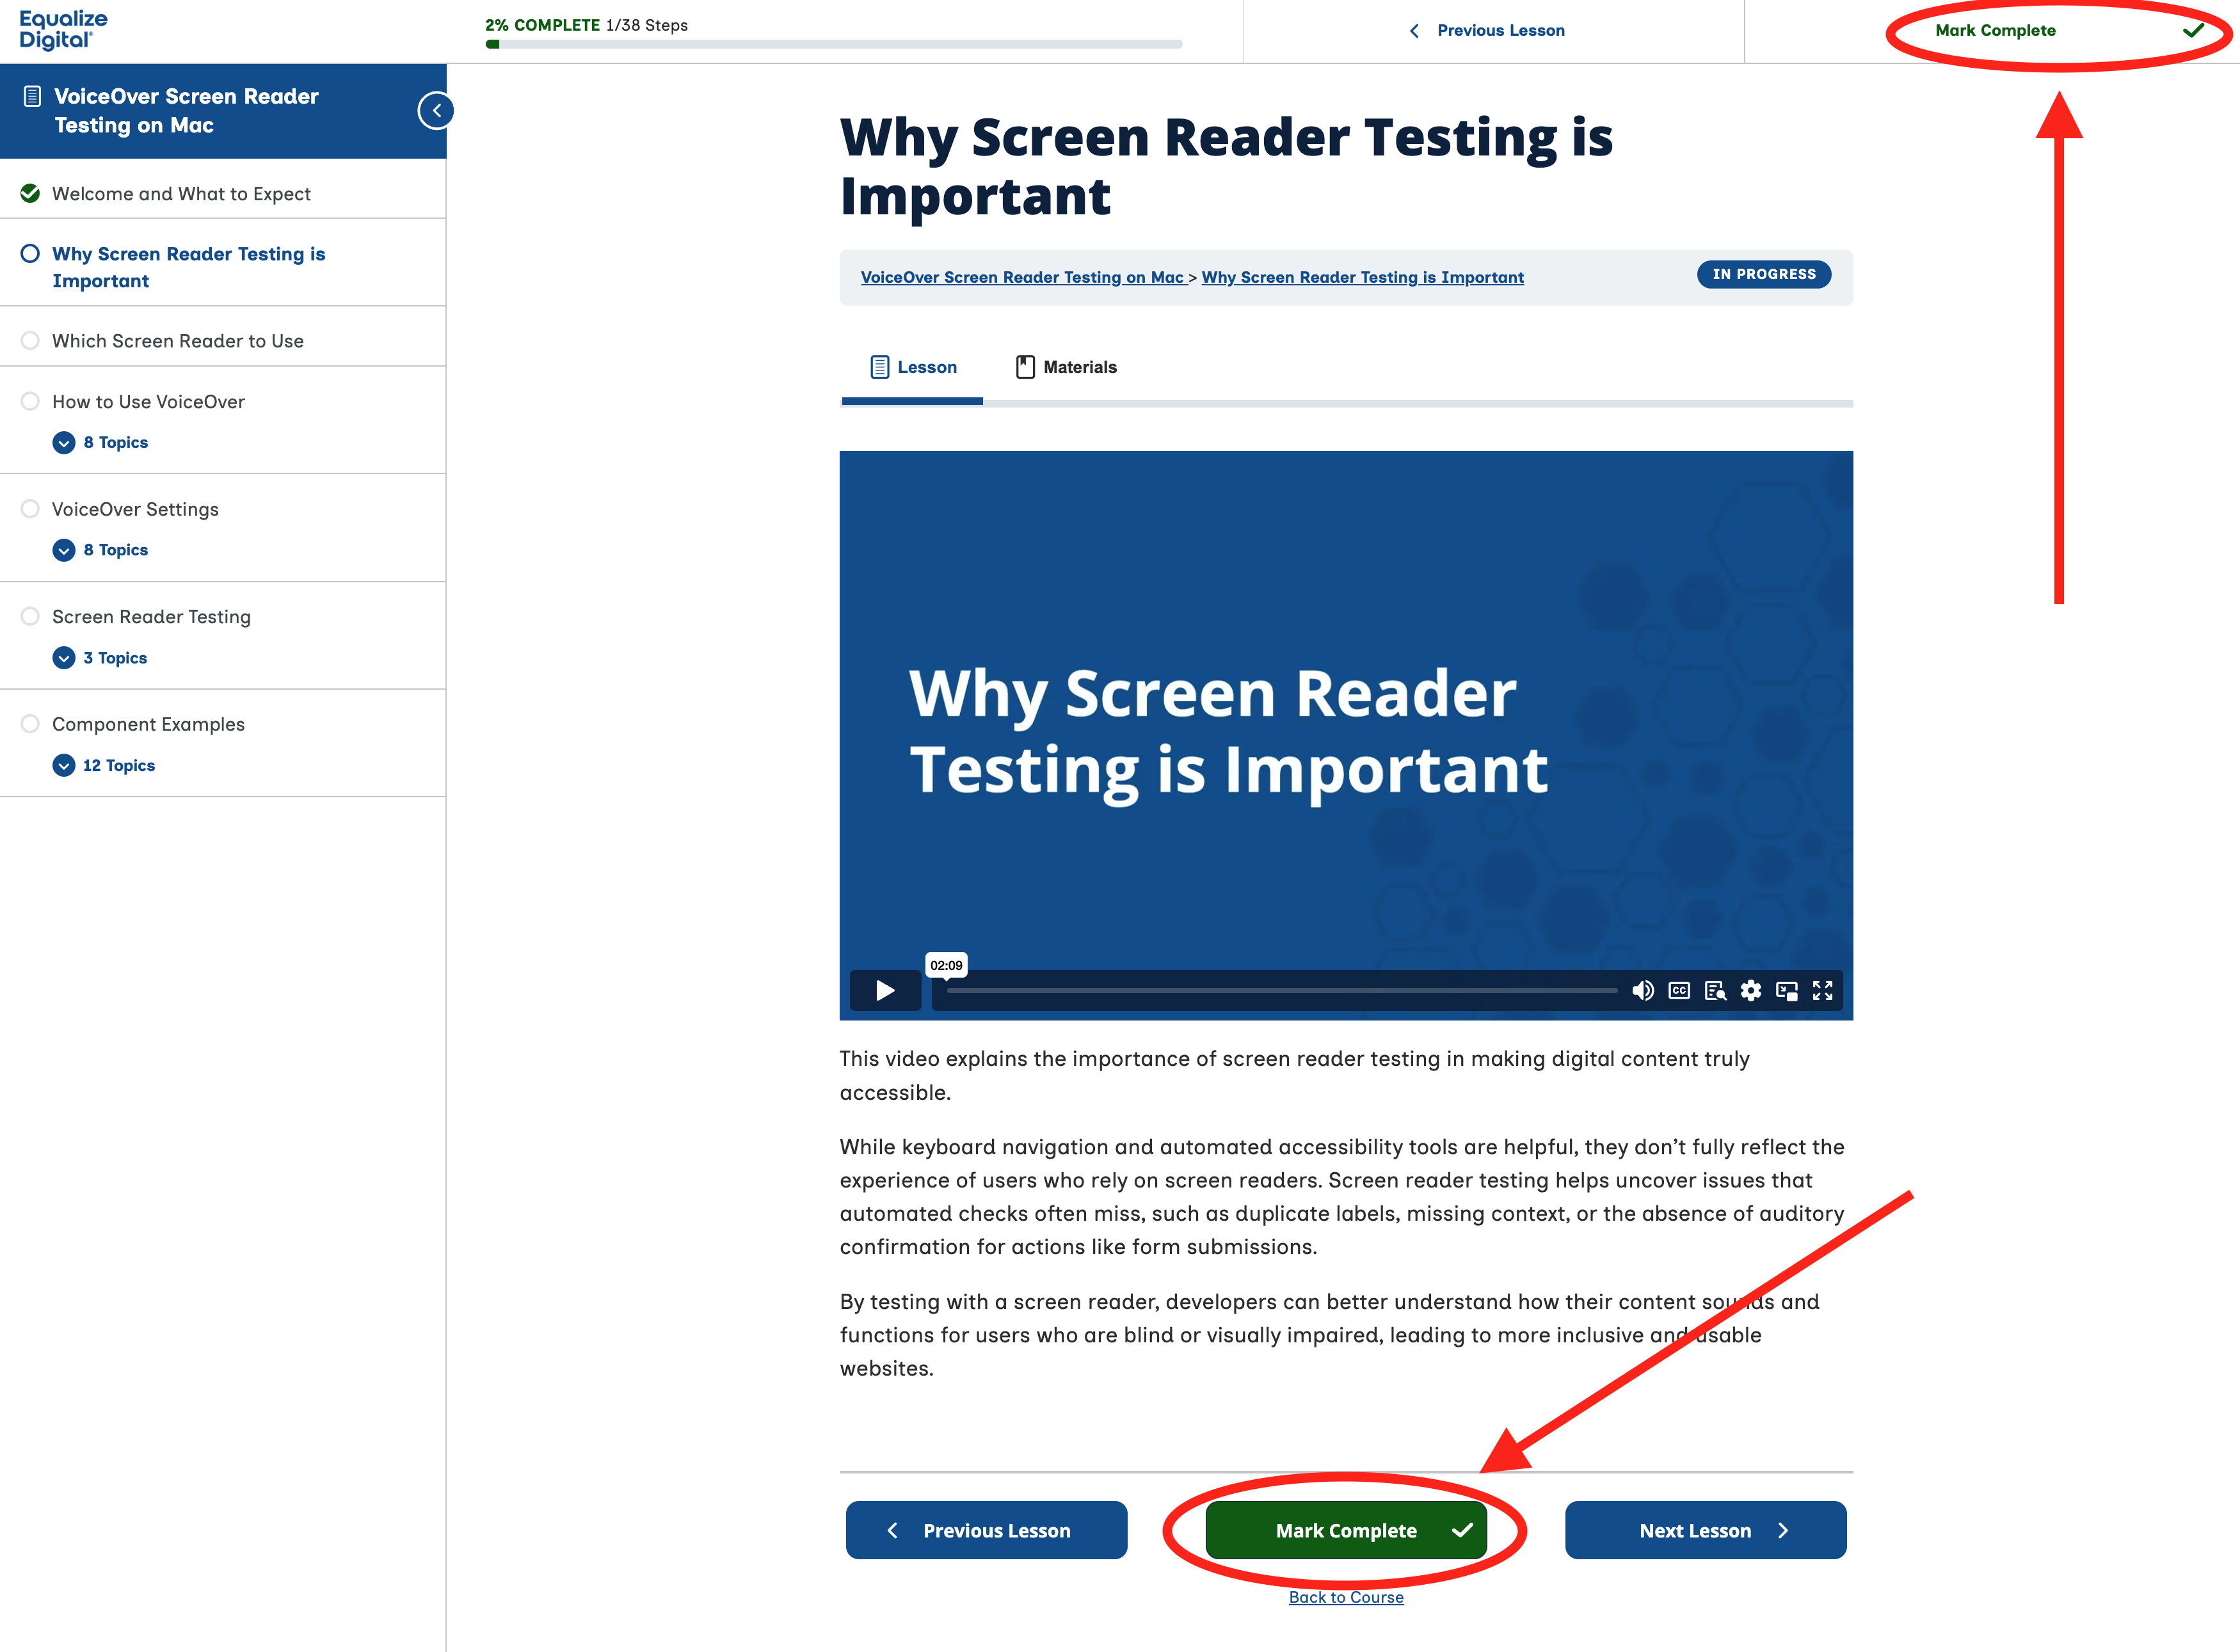This screenshot has width=2240, height=1652.
Task: Expand 3 Topics under Screen Reader Testing
Action: coord(64,657)
